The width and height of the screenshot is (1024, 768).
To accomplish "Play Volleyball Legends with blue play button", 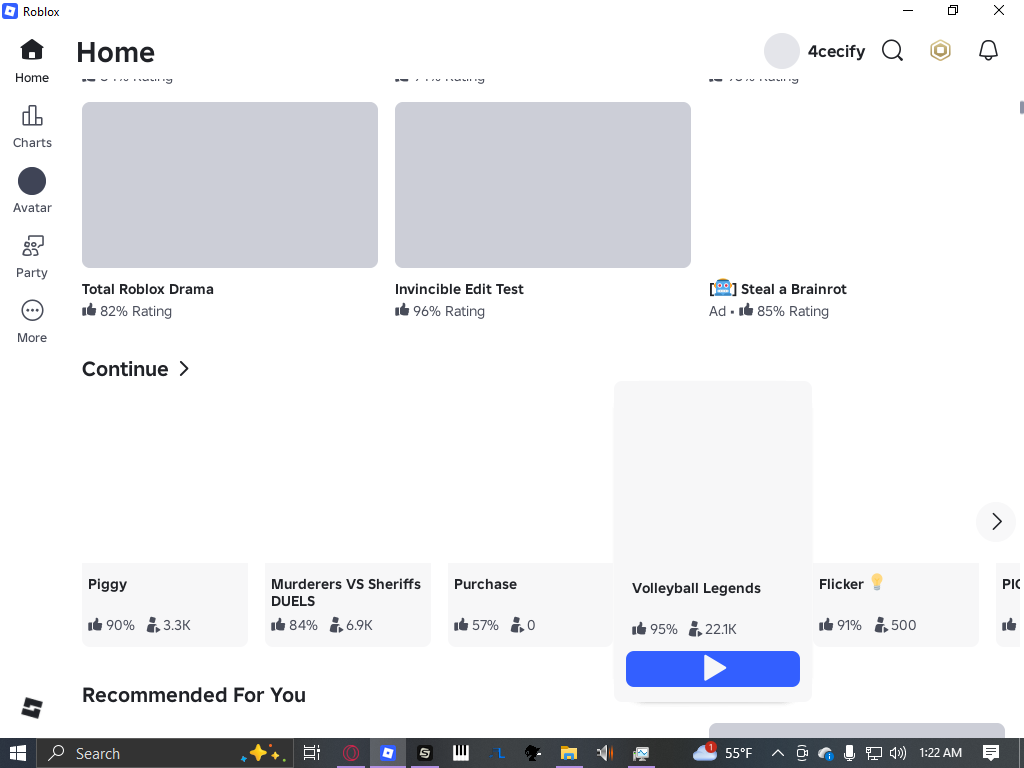I will 712,669.
